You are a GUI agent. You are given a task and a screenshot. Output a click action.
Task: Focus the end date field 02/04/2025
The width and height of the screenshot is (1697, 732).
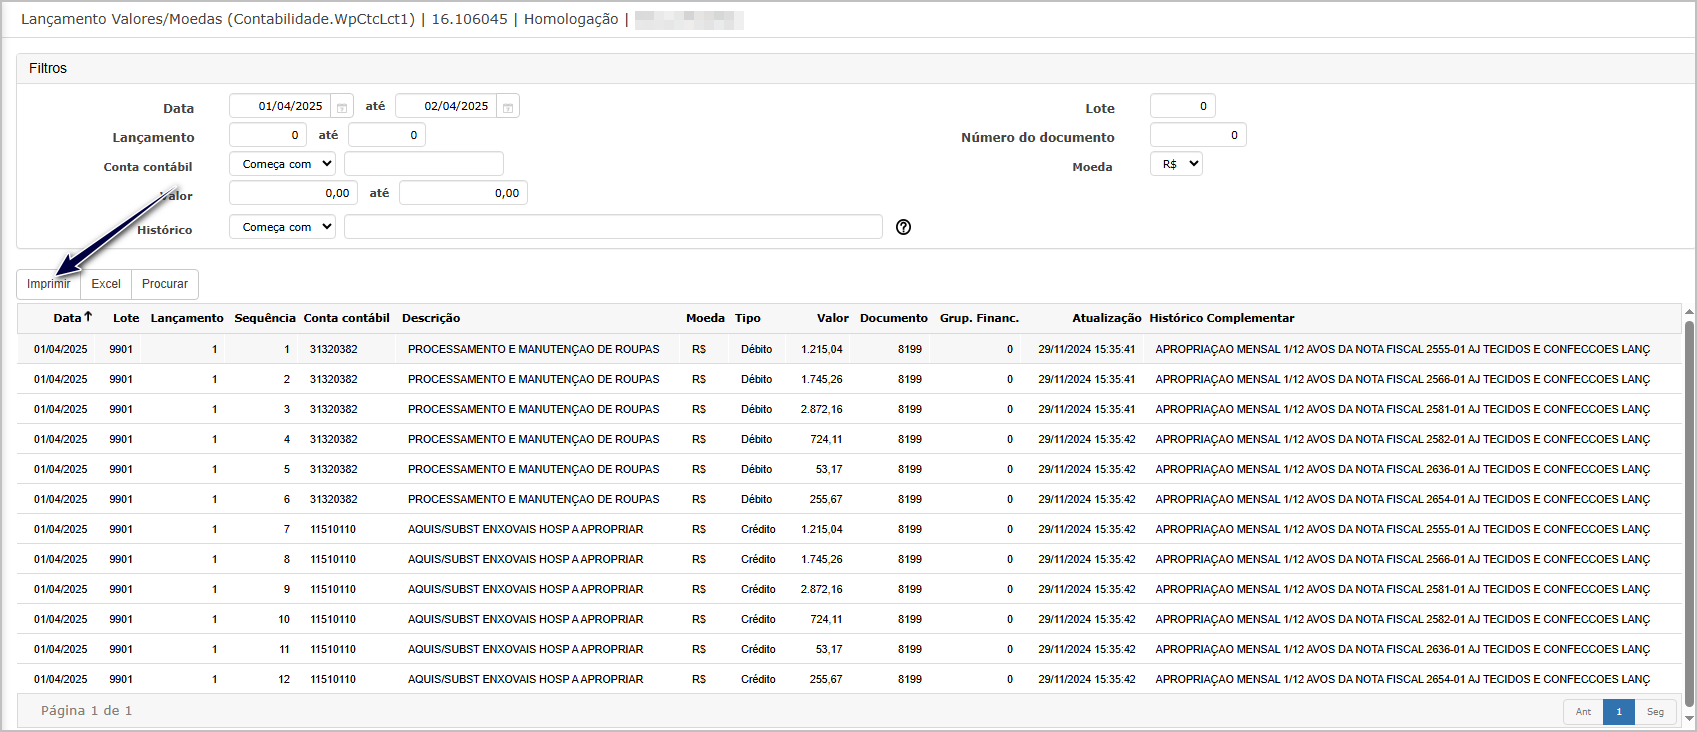(446, 106)
